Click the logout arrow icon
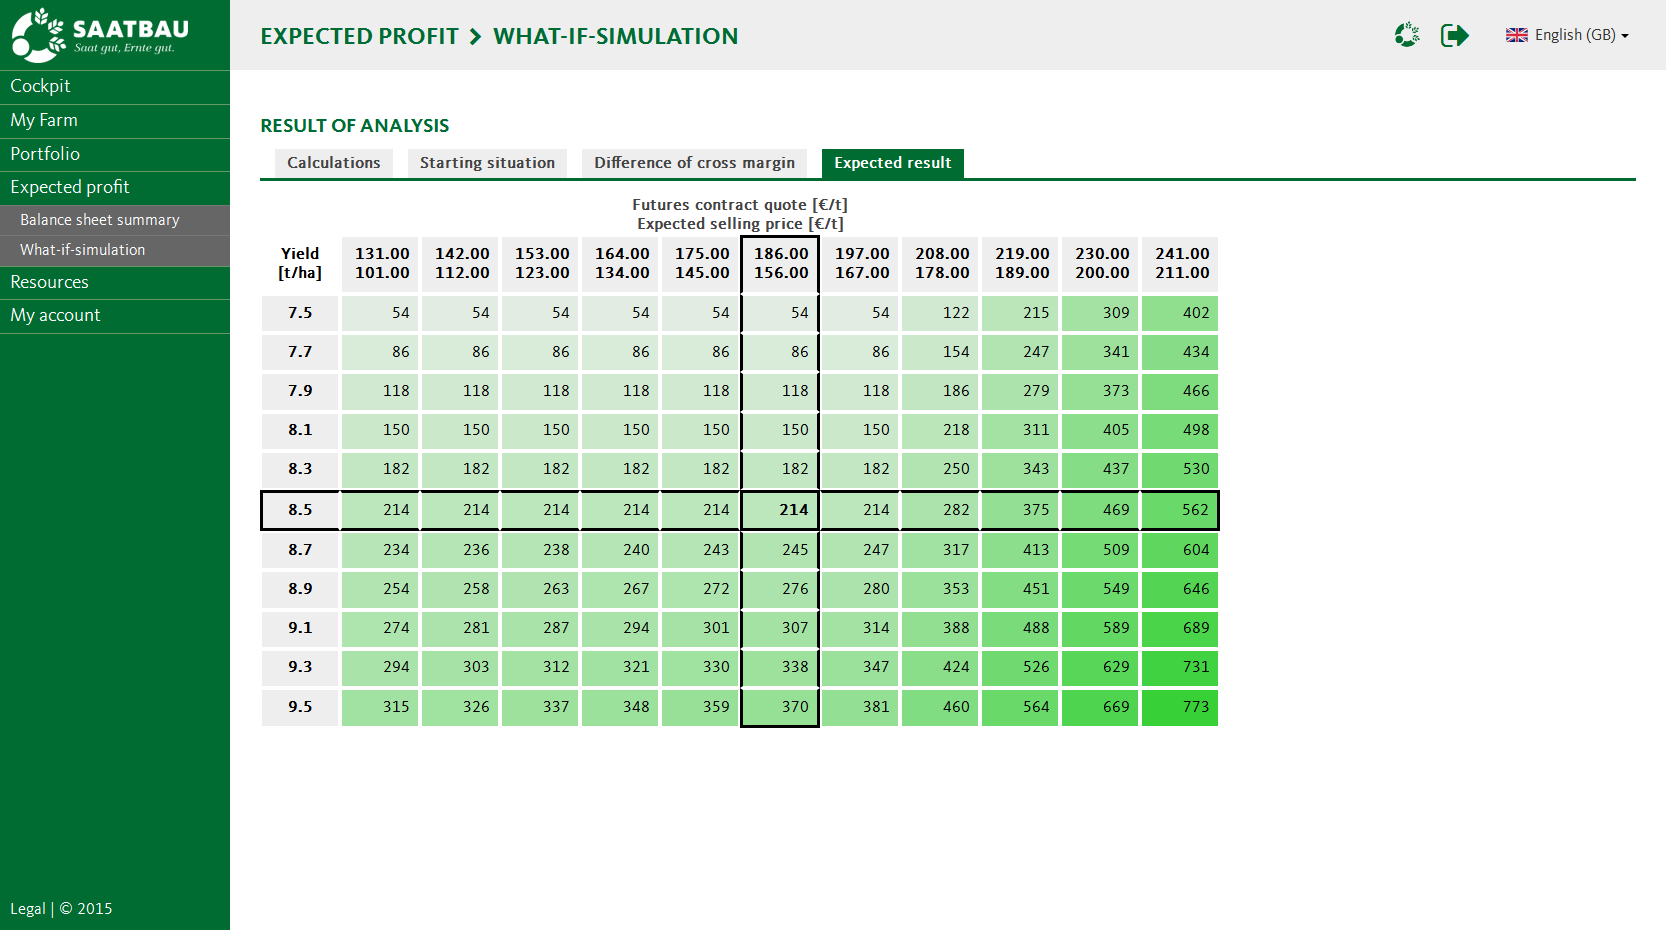 click(1454, 35)
